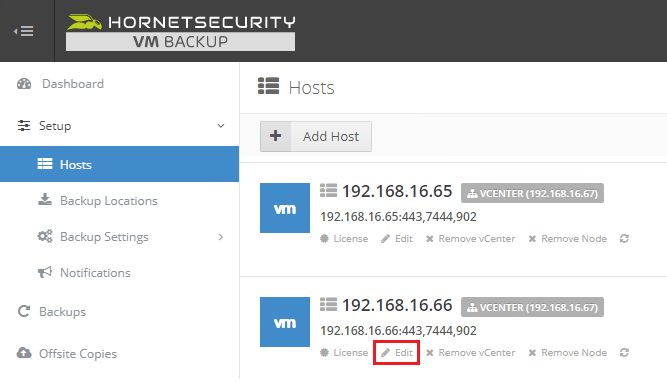Click the Hornetsecurity VM Backup logo
Screen dimensions: 667x383
180,32
